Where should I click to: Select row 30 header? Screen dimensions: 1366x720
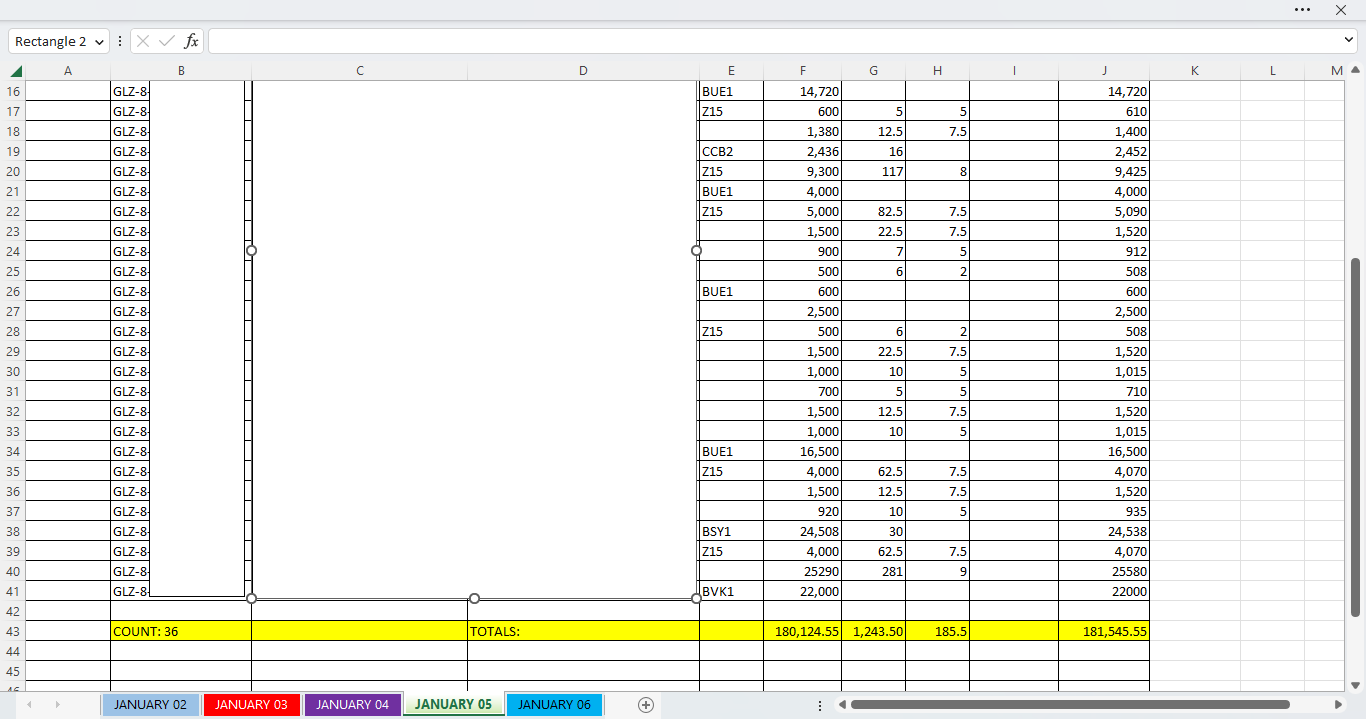[13, 371]
